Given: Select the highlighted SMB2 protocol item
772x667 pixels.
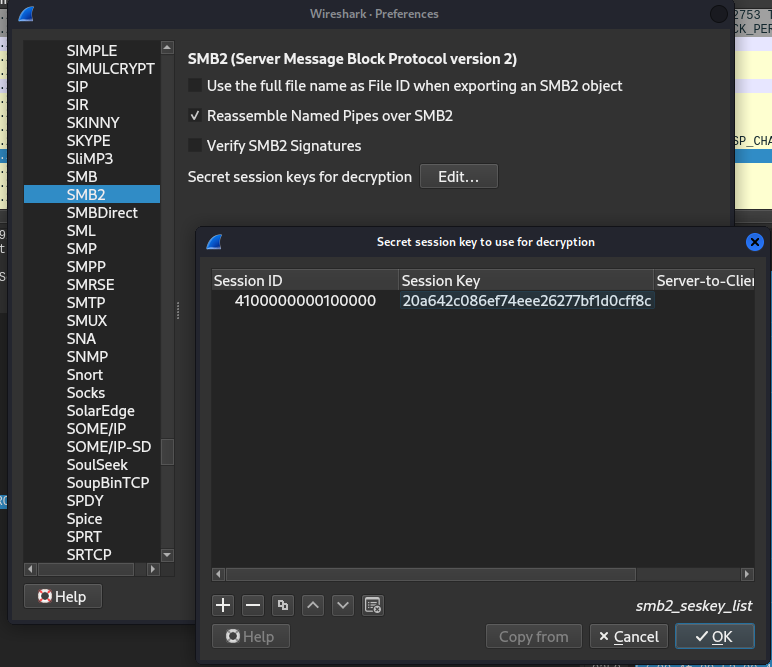Looking at the screenshot, I should 92,194.
